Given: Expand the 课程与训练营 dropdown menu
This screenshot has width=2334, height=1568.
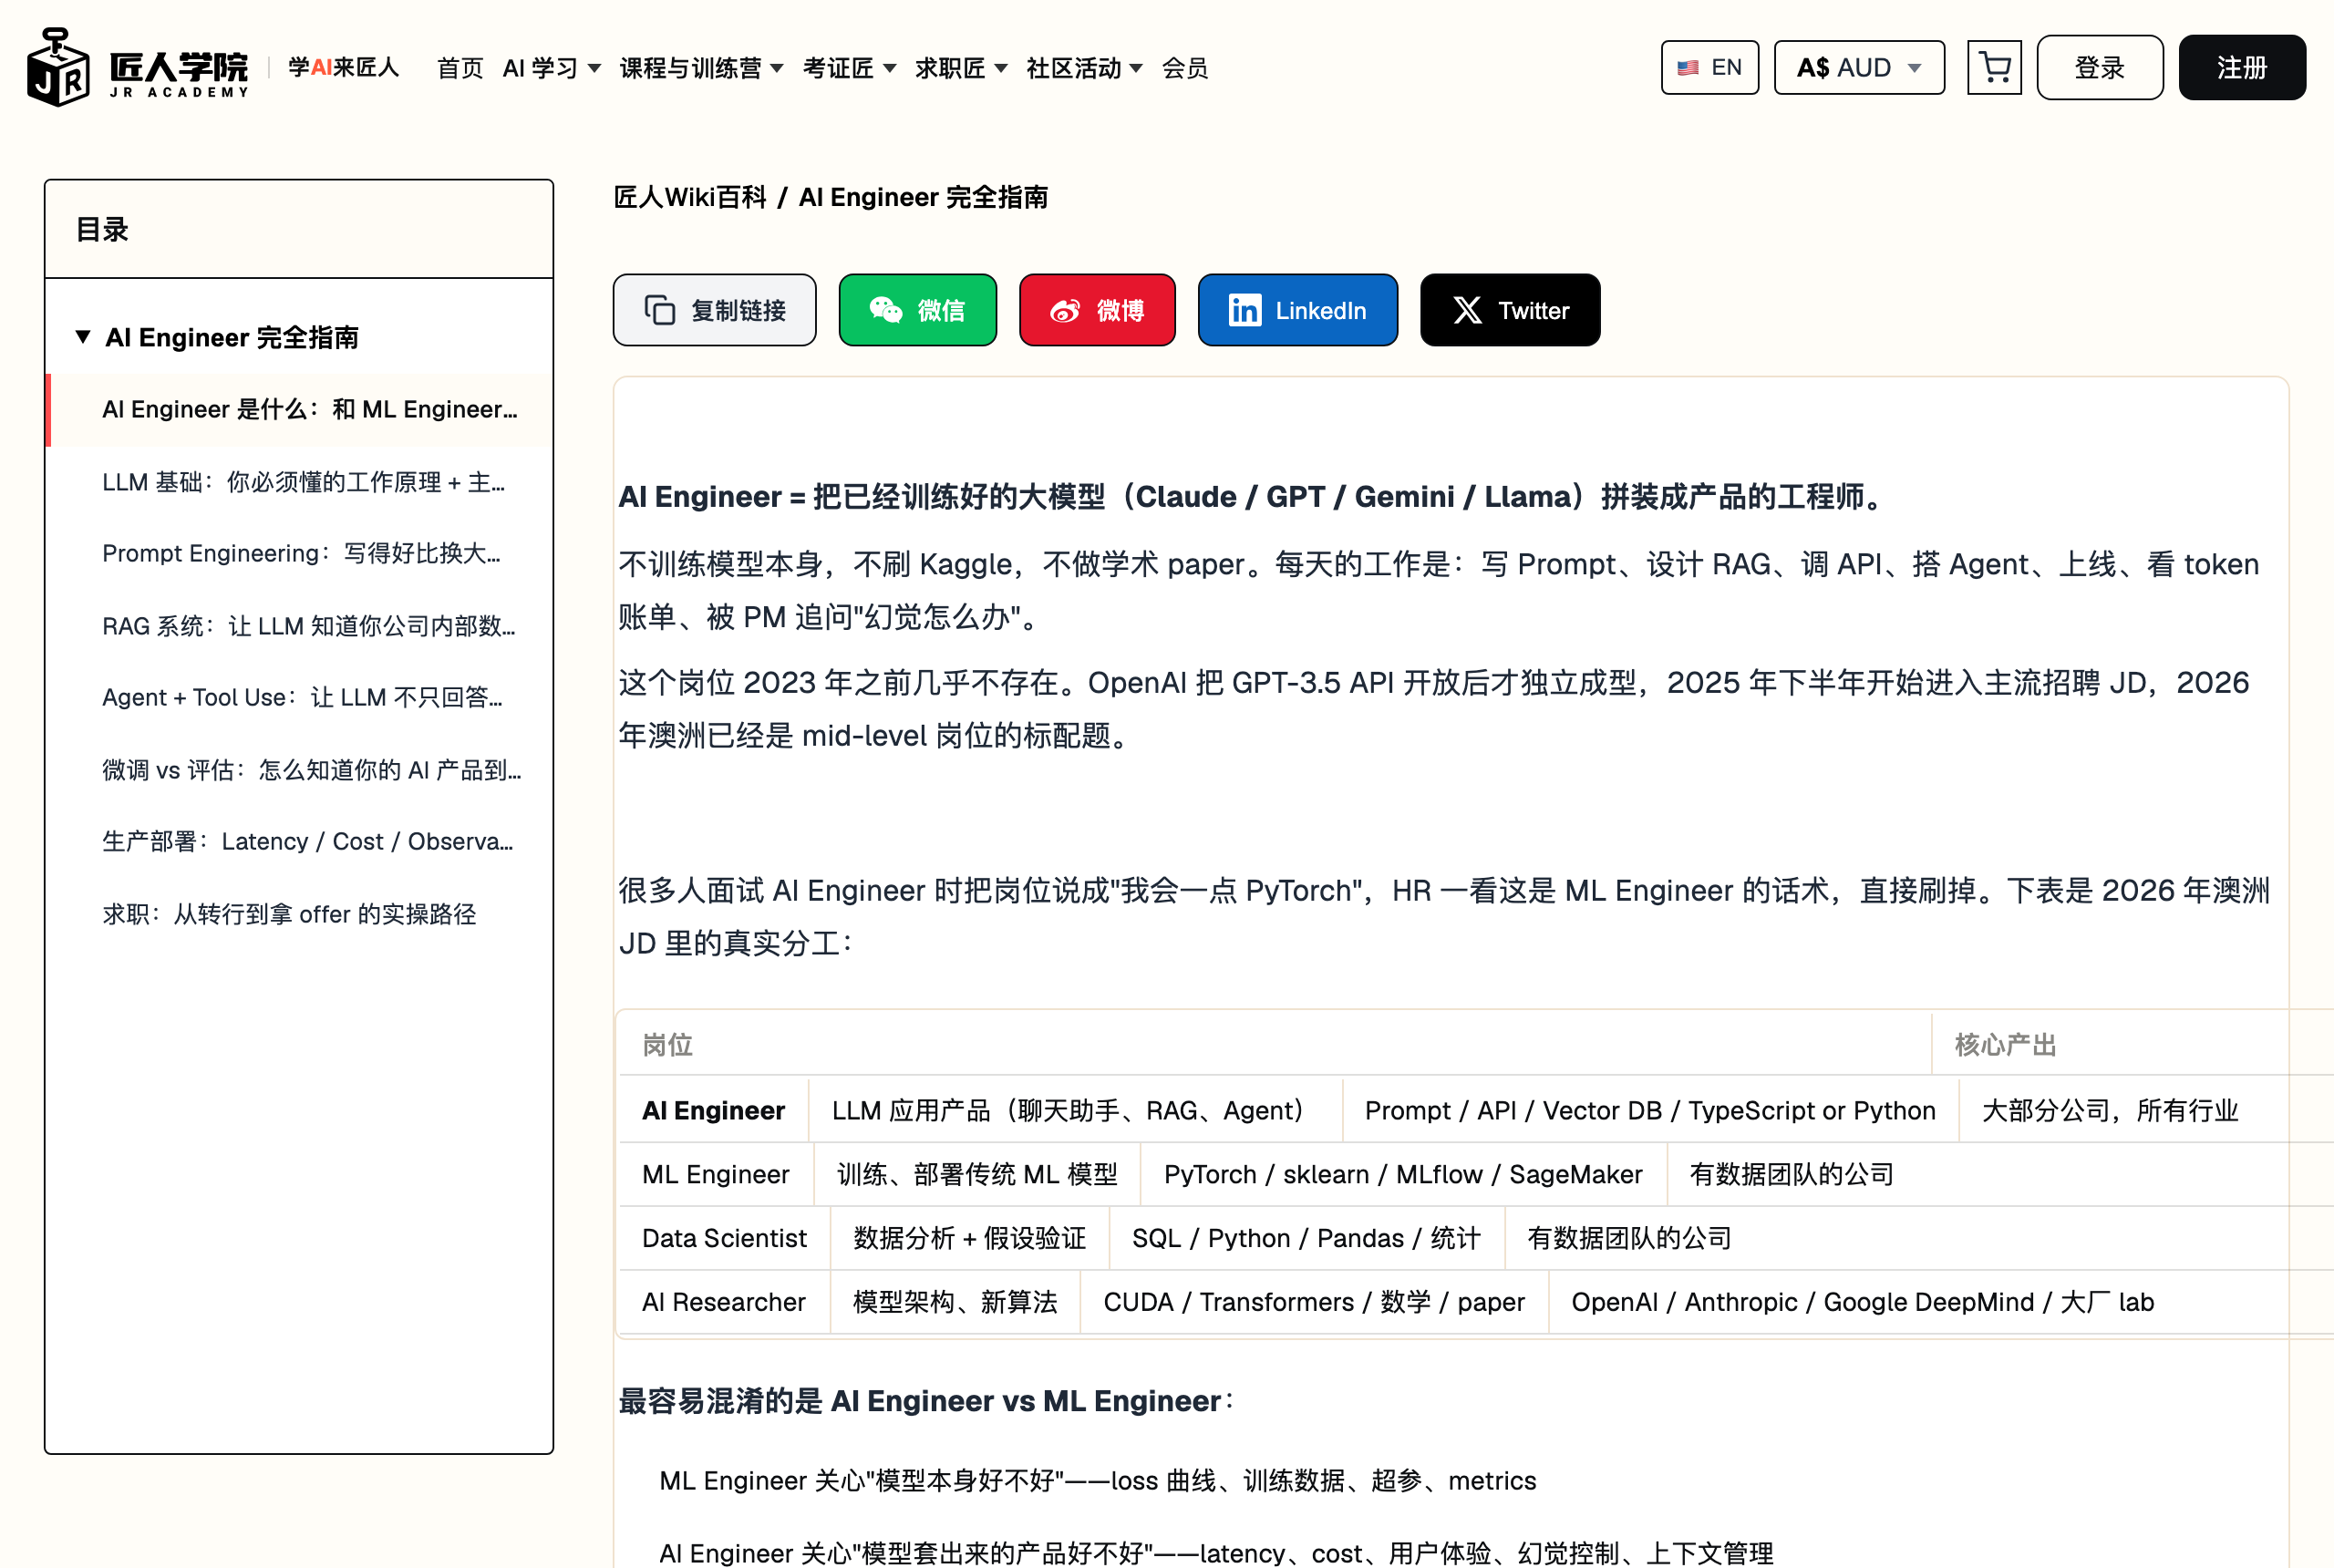Looking at the screenshot, I should click(x=701, y=68).
